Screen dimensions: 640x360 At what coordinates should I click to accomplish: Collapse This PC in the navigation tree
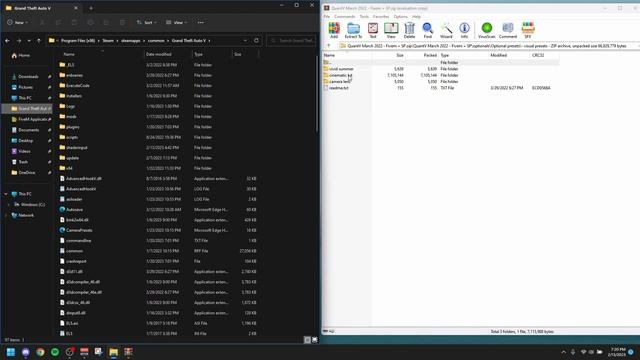click(x=6, y=194)
